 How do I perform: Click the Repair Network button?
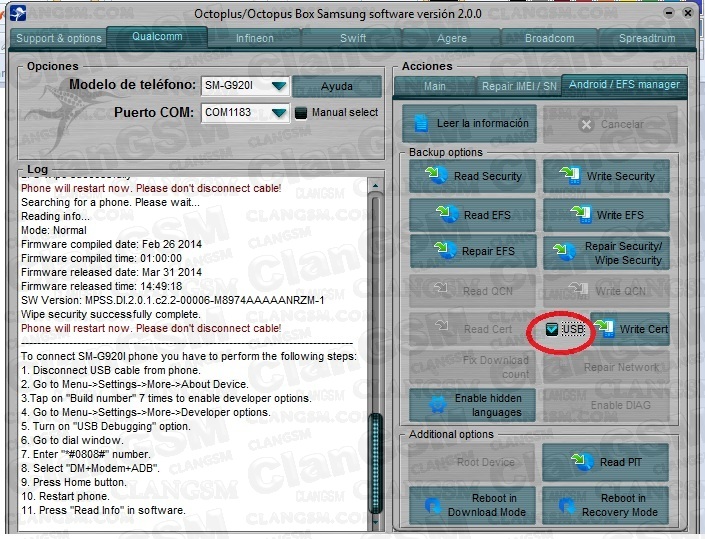607,367
